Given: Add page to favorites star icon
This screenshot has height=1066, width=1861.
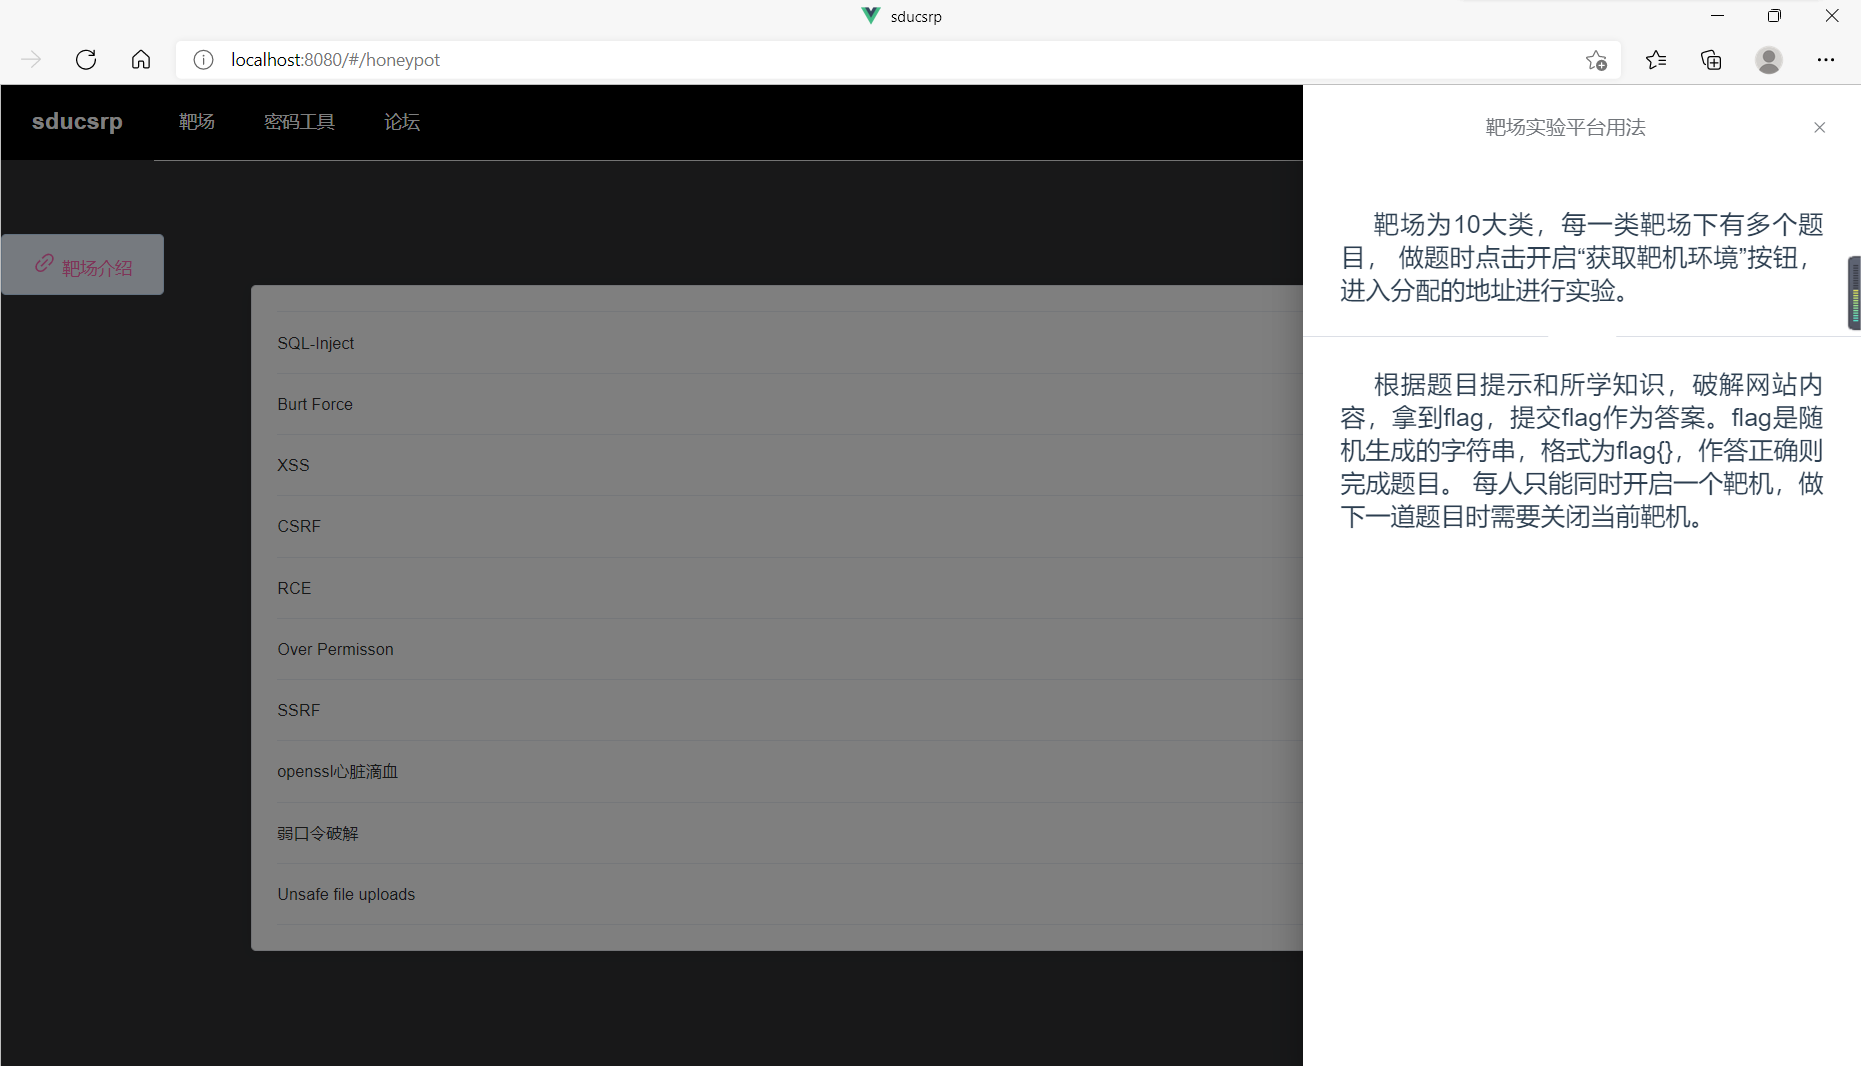Looking at the screenshot, I should pos(1596,61).
